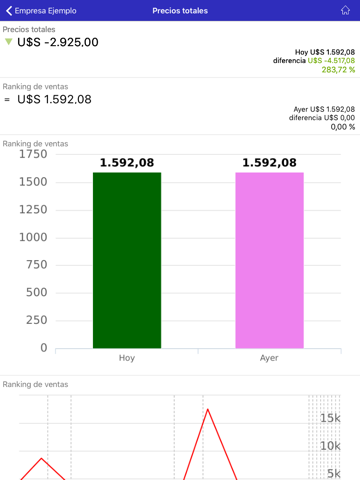
Task: Tap the back chevron arrow
Action: pos(9,11)
